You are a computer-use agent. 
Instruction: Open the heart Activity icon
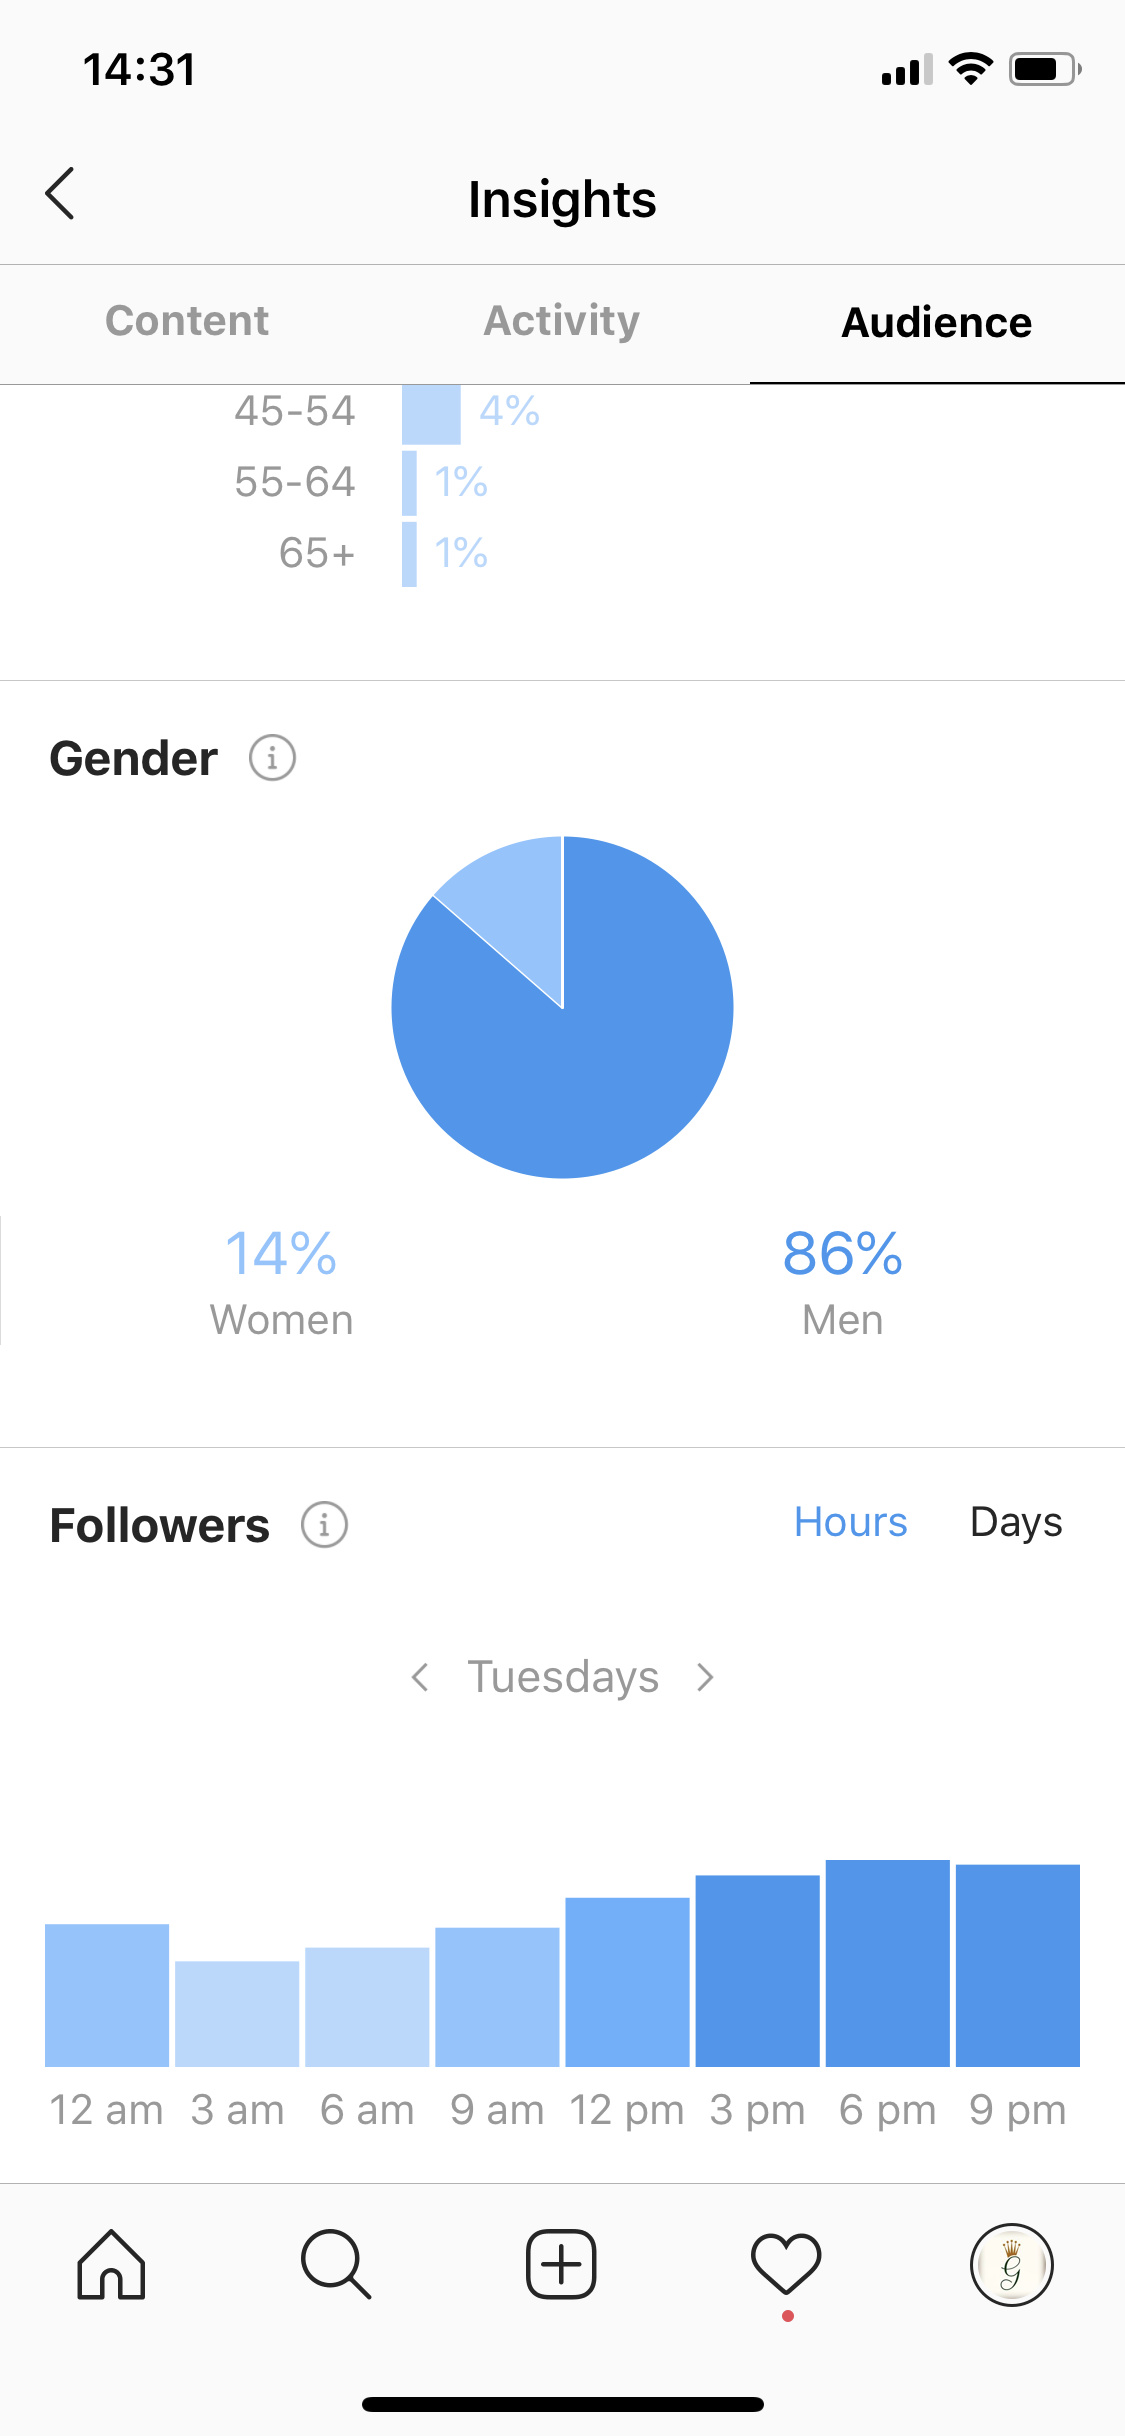(786, 2265)
